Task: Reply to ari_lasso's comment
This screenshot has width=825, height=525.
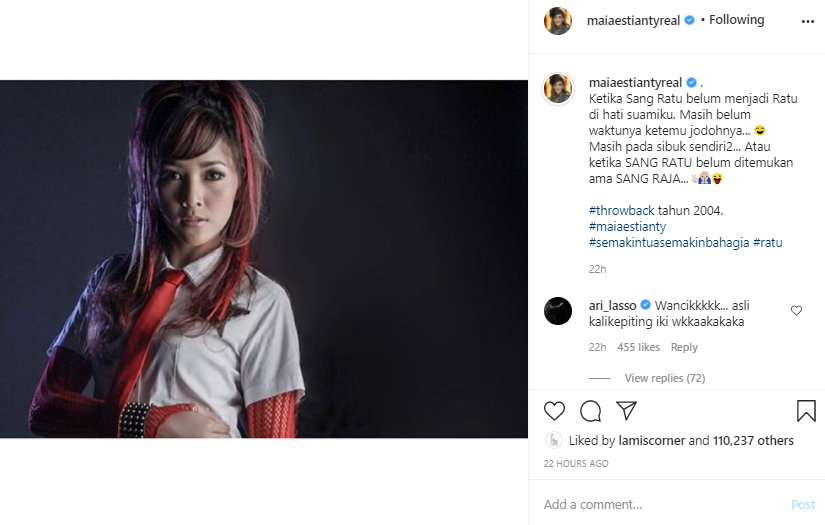Action: [x=684, y=347]
